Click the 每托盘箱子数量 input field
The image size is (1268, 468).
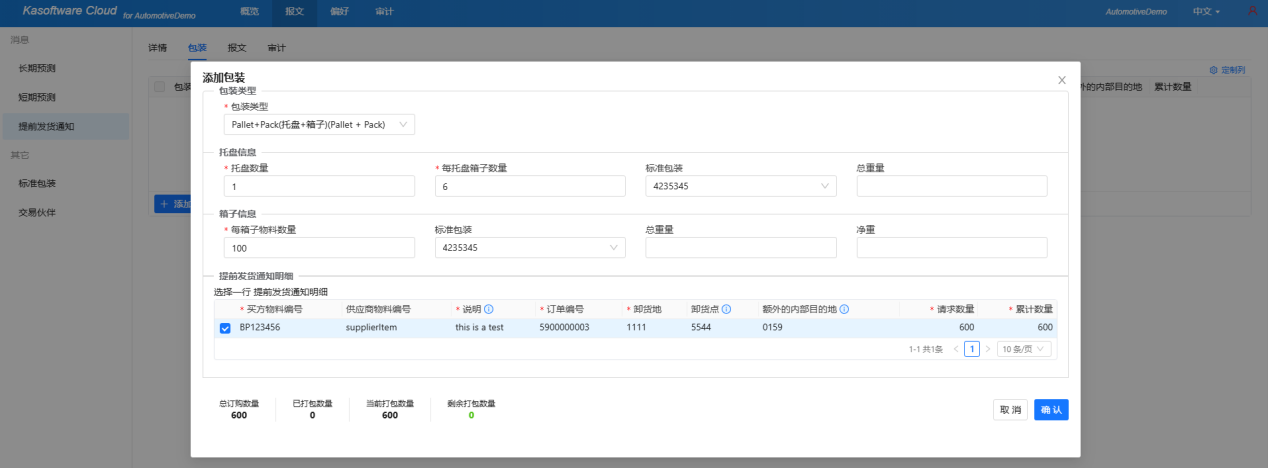click(x=529, y=186)
